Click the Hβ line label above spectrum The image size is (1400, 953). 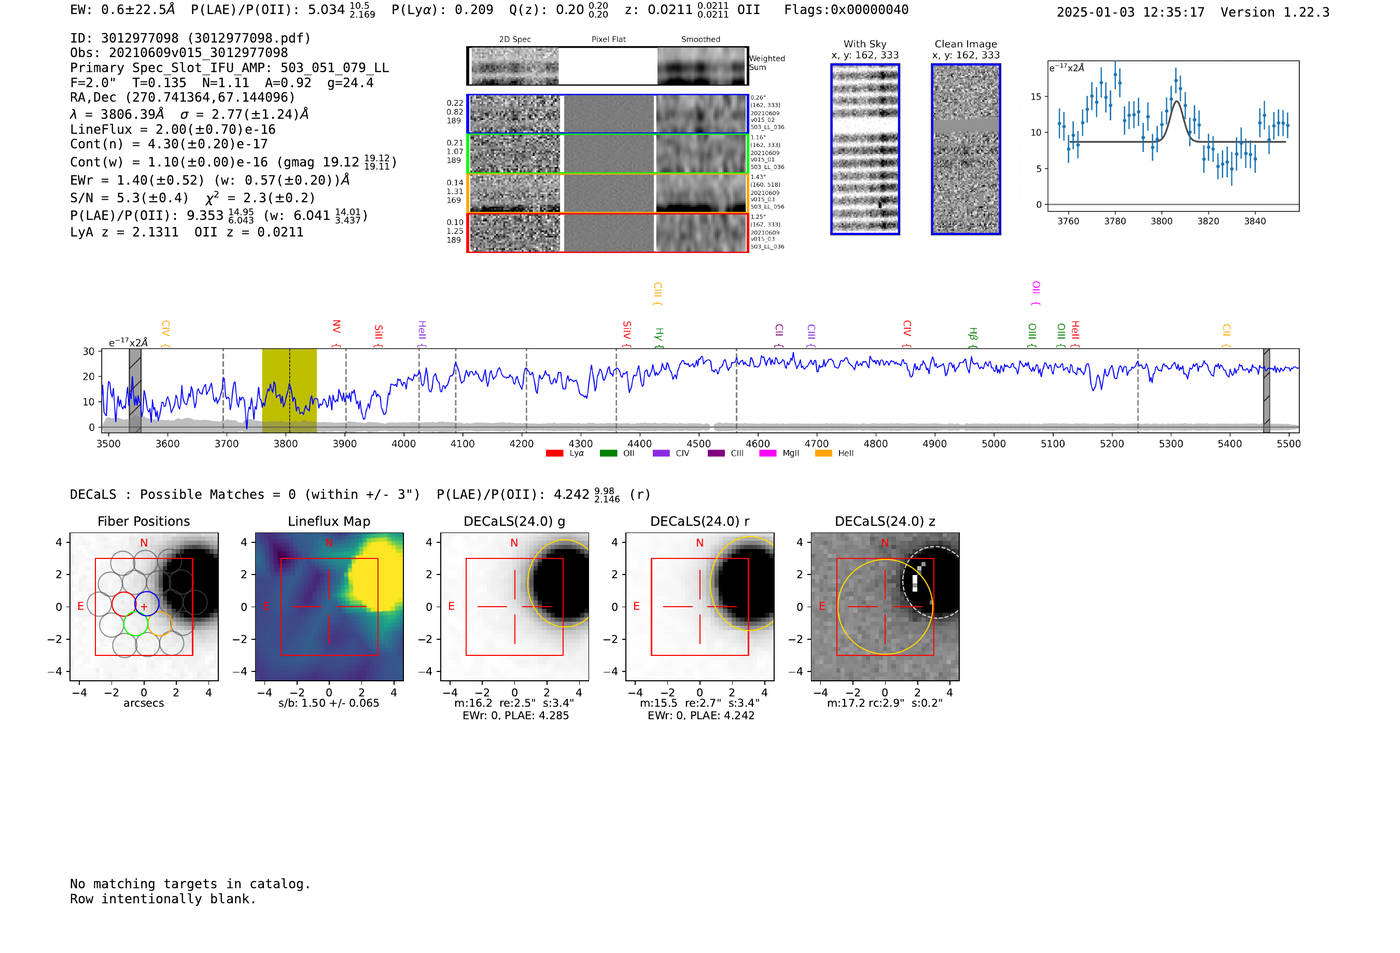coord(973,336)
